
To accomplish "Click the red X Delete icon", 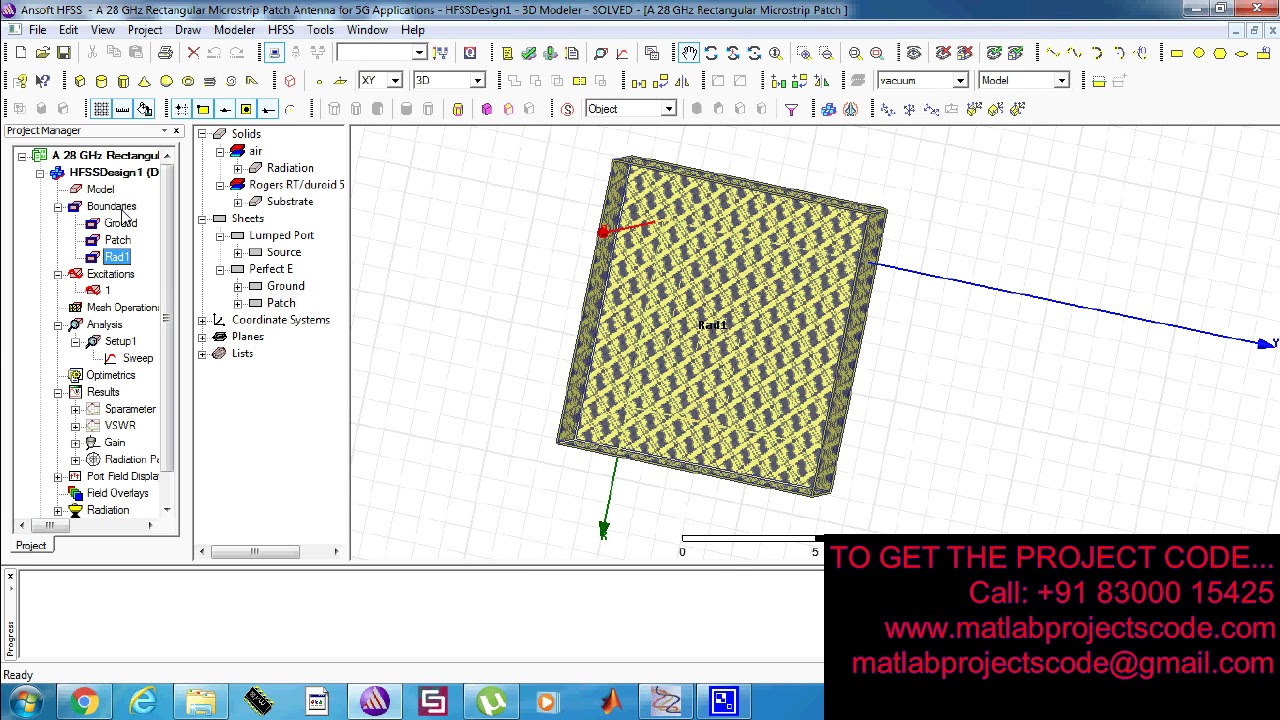I will pos(193,53).
